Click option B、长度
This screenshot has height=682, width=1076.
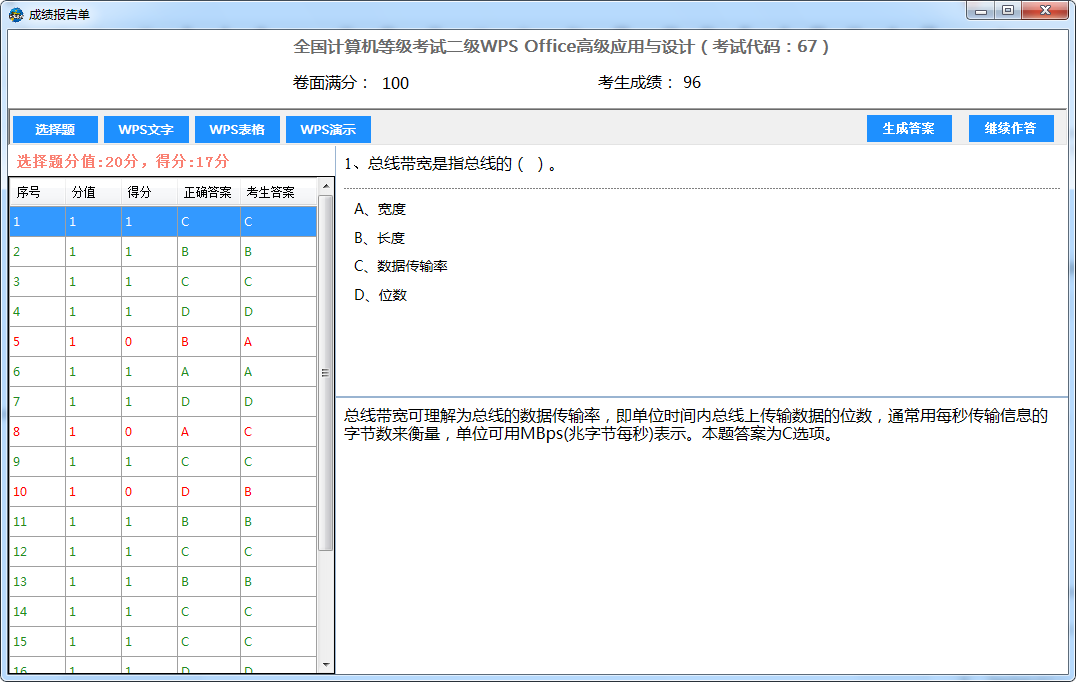tap(379, 238)
